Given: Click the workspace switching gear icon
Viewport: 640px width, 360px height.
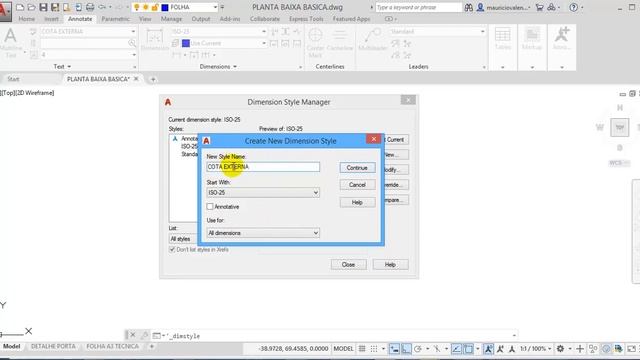Looking at the screenshot, I should point(560,349).
